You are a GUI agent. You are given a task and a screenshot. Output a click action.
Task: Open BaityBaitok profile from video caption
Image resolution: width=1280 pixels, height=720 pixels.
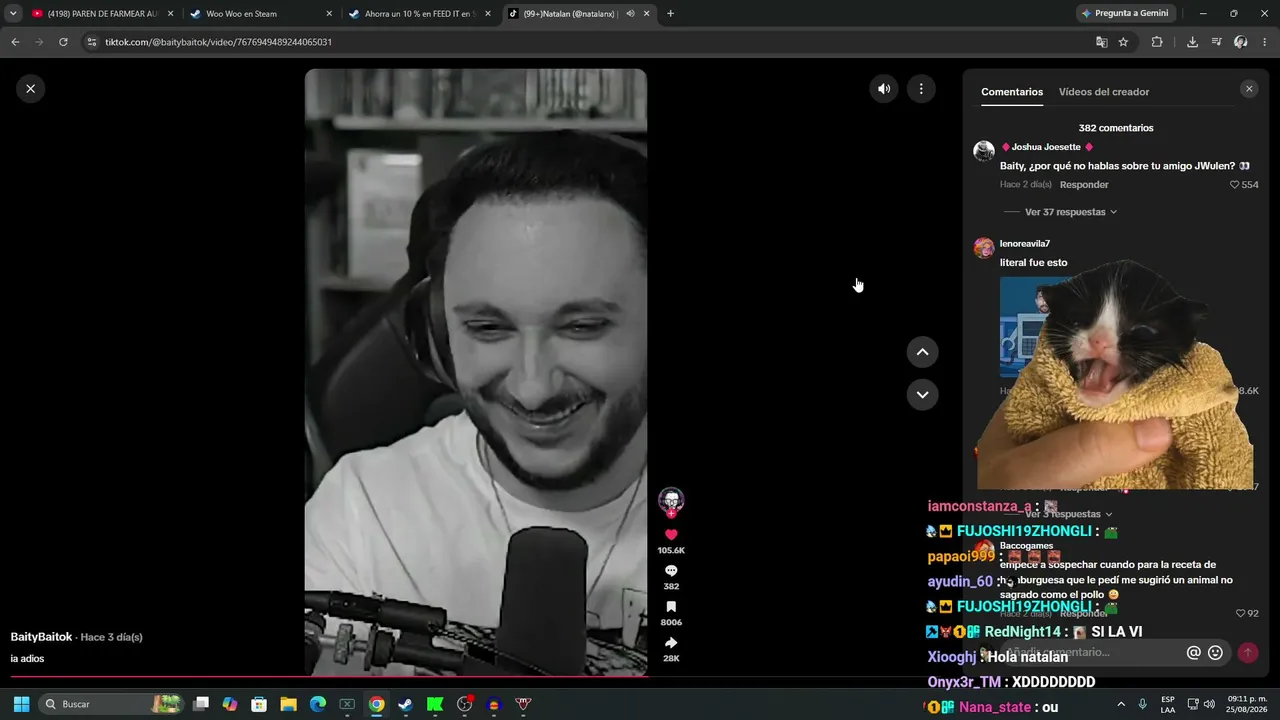[x=41, y=637]
